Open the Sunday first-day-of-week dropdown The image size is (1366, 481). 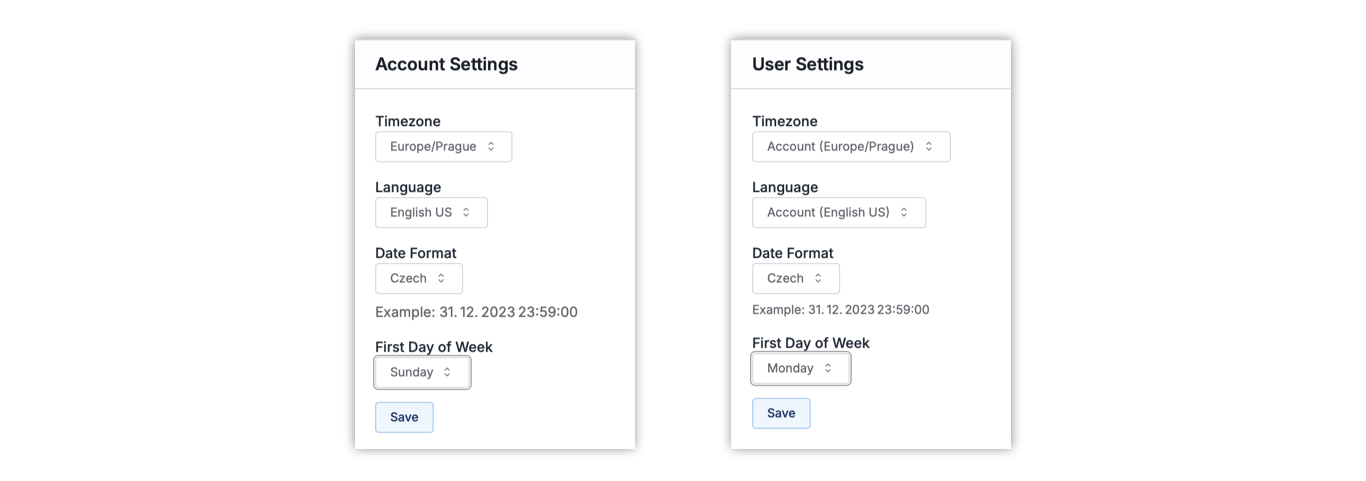coord(421,373)
